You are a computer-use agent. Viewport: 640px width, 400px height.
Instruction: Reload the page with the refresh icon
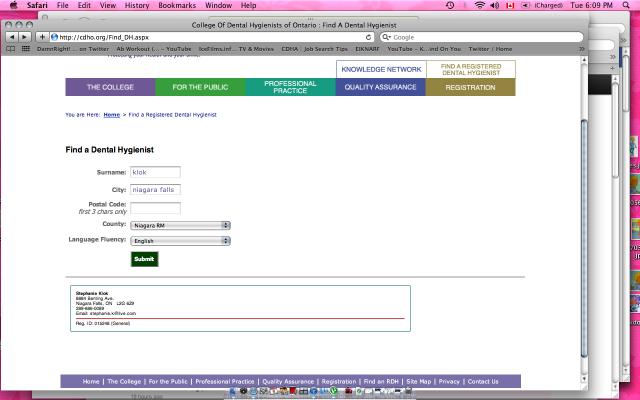[368, 37]
